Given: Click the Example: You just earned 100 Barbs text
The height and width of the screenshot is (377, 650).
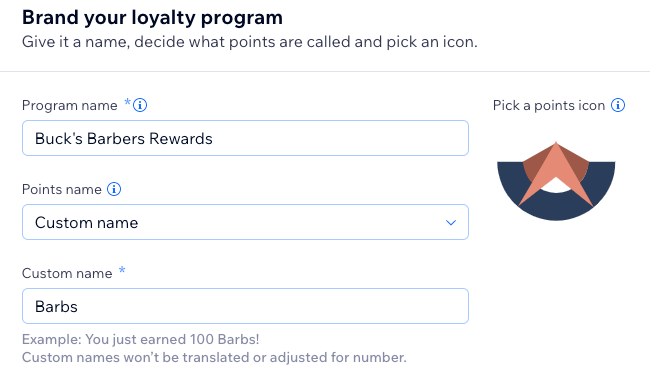Looking at the screenshot, I should (141, 339).
